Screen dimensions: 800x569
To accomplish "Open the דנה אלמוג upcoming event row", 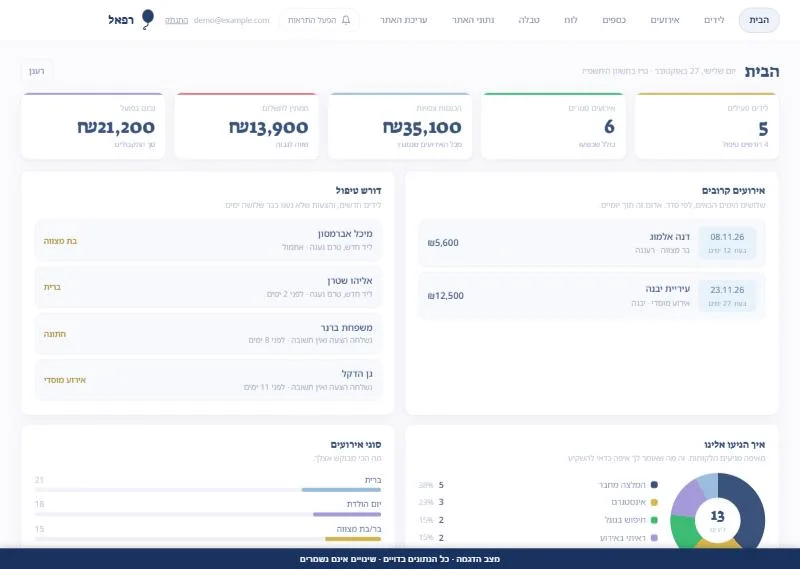I will tap(591, 243).
